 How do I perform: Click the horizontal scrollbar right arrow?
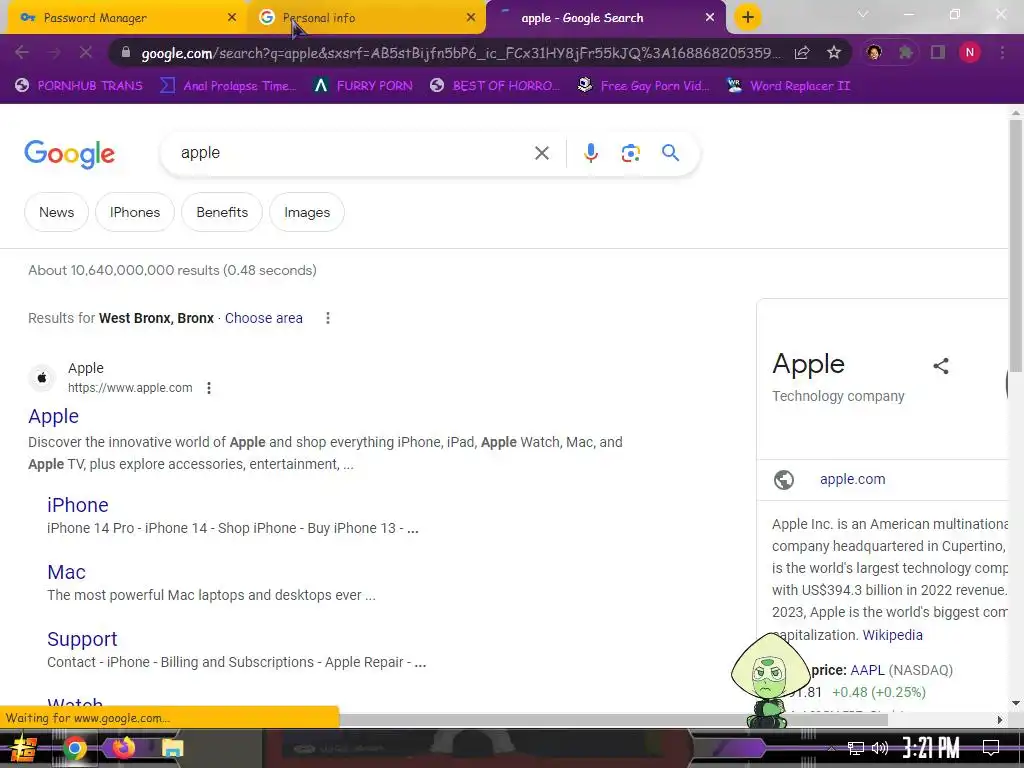[x=1000, y=720]
